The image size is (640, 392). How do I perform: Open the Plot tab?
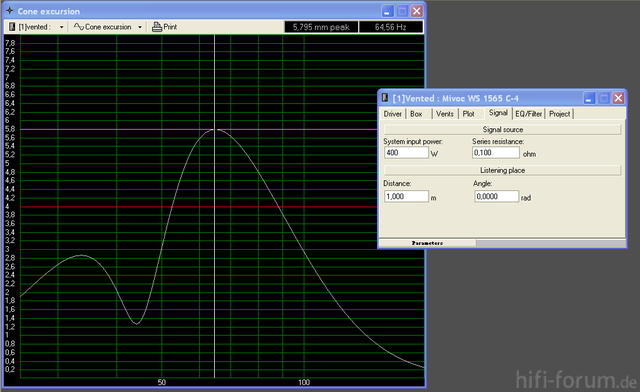pyautogui.click(x=469, y=114)
